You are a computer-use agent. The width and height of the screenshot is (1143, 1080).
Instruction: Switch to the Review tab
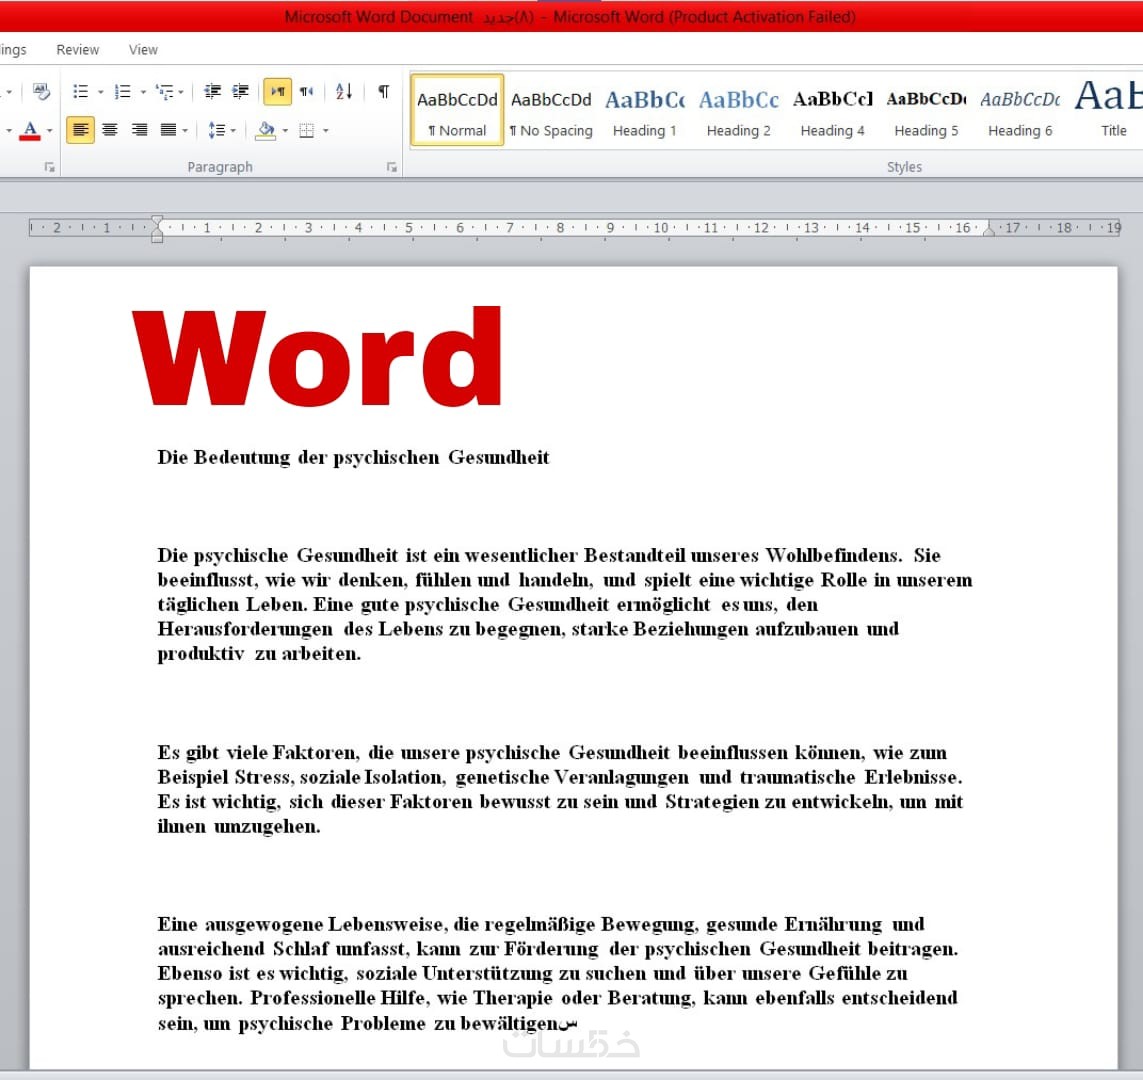pyautogui.click(x=77, y=50)
